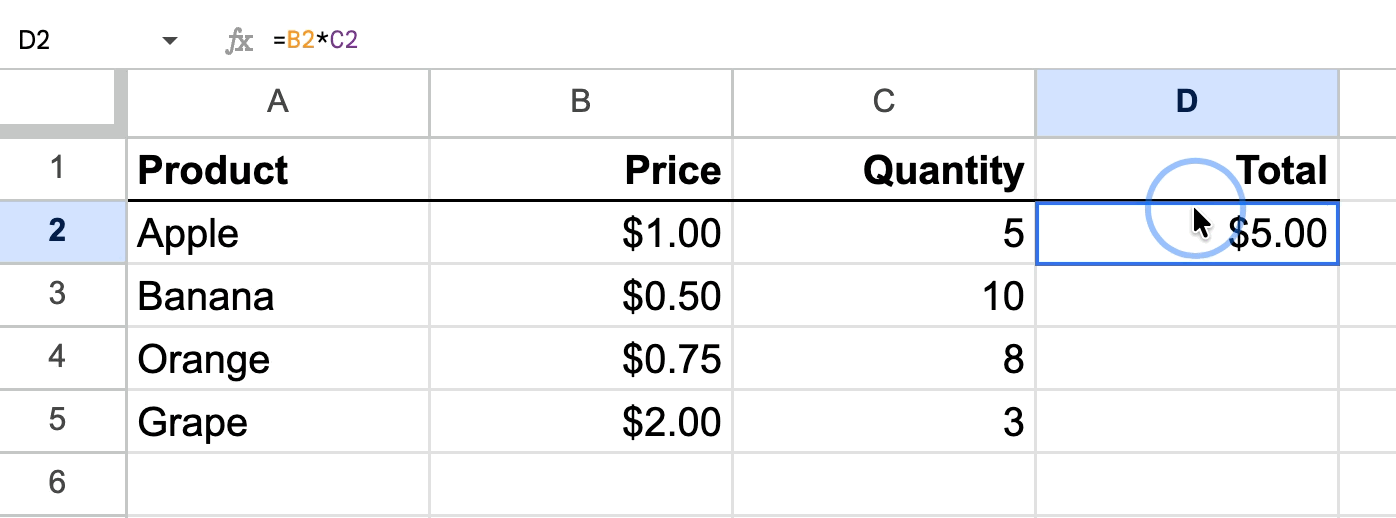Click the Orange quantity cell showing 8
The image size is (1396, 518).
coord(883,359)
